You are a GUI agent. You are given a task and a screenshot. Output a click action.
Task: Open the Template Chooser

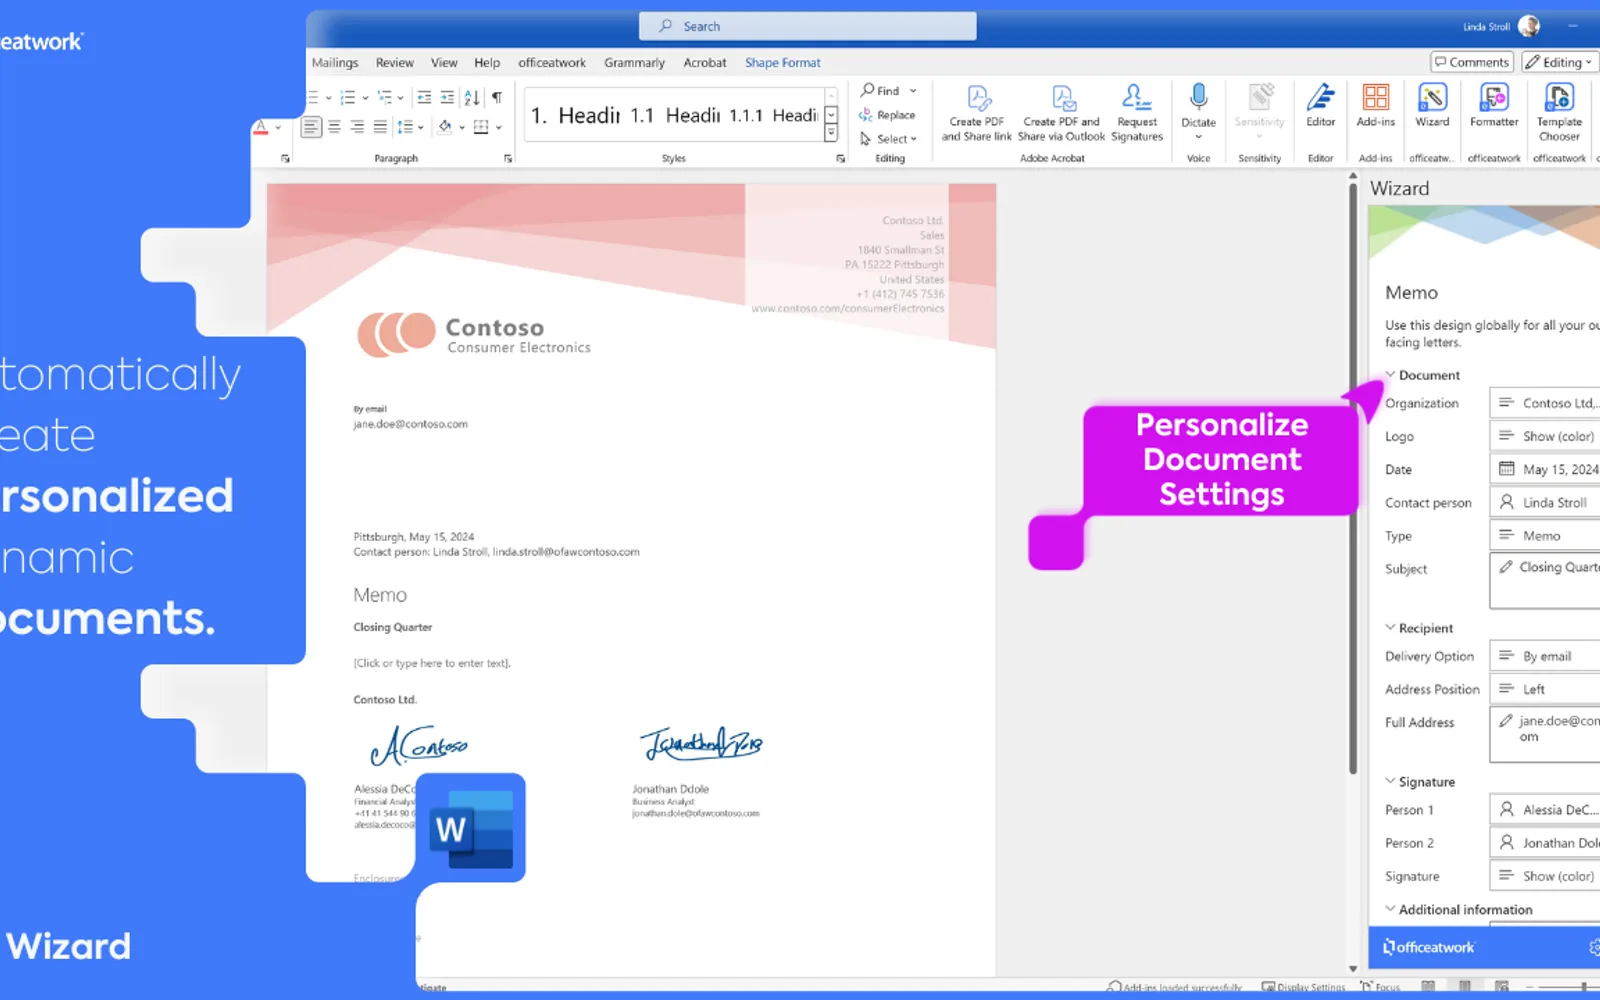pos(1559,112)
